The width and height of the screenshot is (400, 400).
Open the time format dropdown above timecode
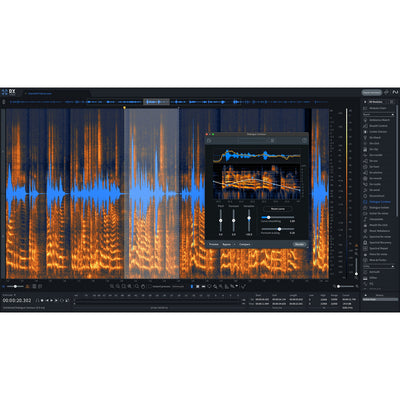(9, 295)
